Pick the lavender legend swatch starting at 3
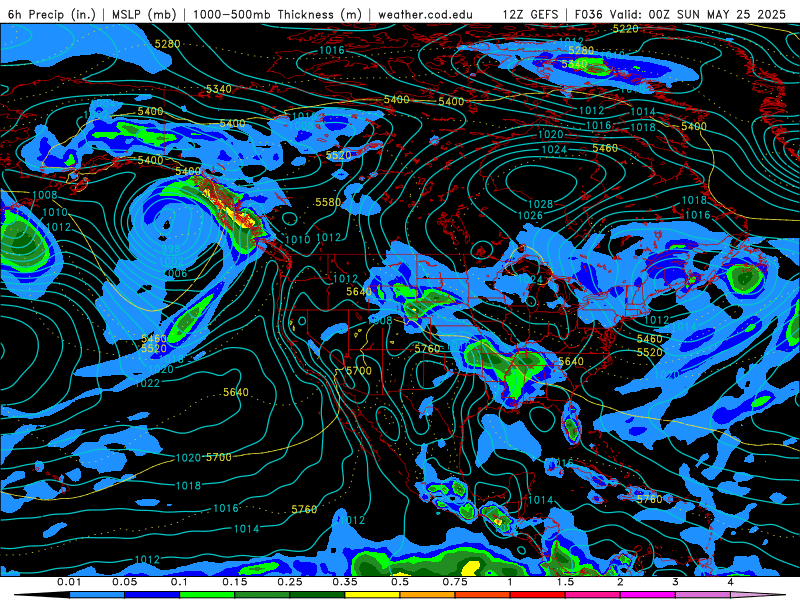800x600 pixels. coord(703,595)
